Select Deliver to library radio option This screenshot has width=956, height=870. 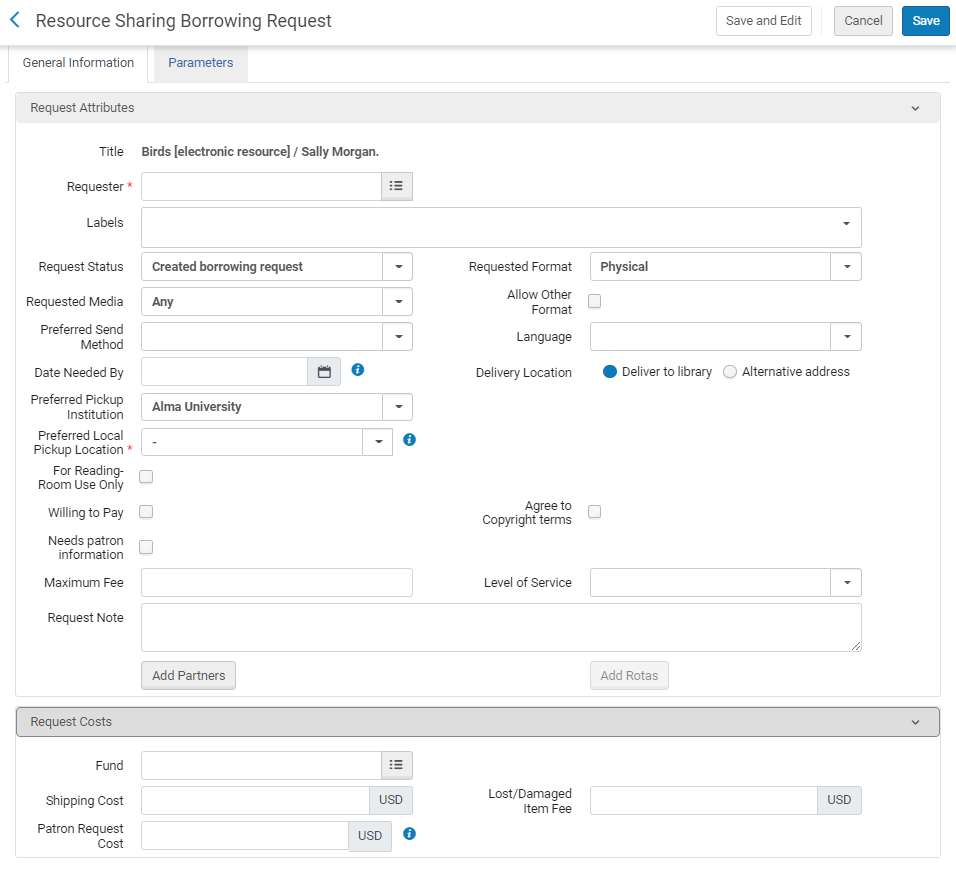pyautogui.click(x=610, y=372)
